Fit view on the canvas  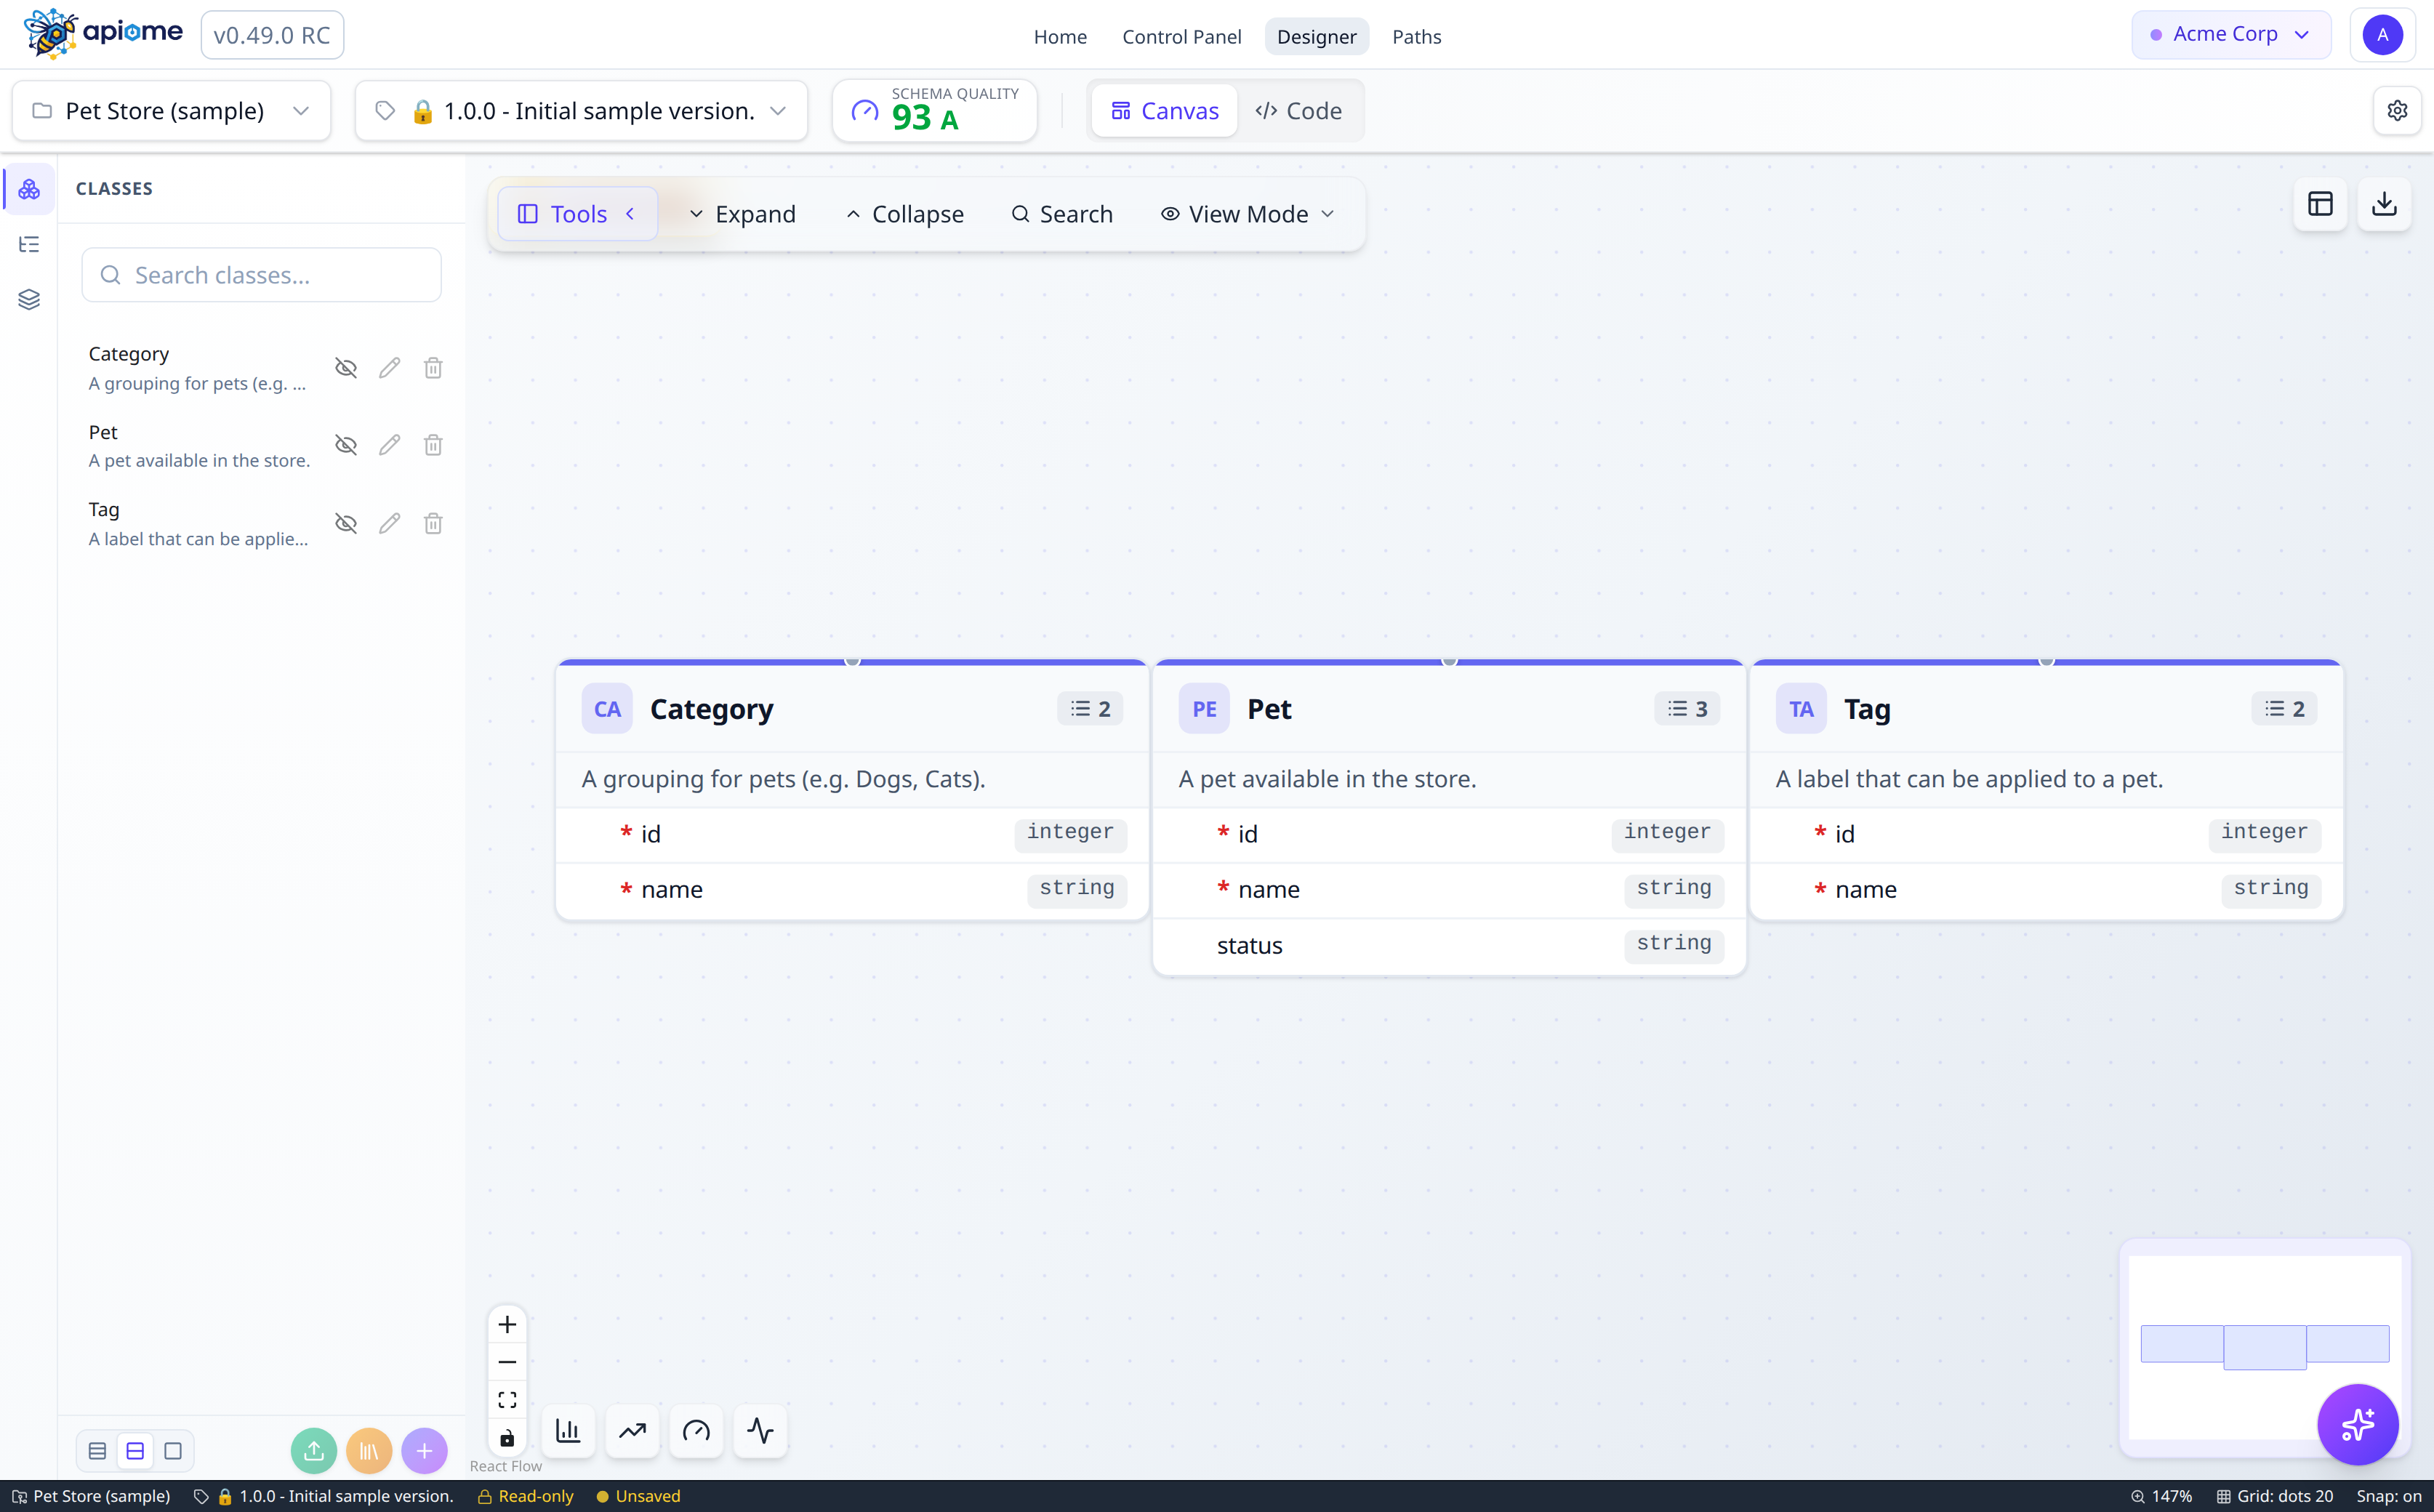[507, 1400]
